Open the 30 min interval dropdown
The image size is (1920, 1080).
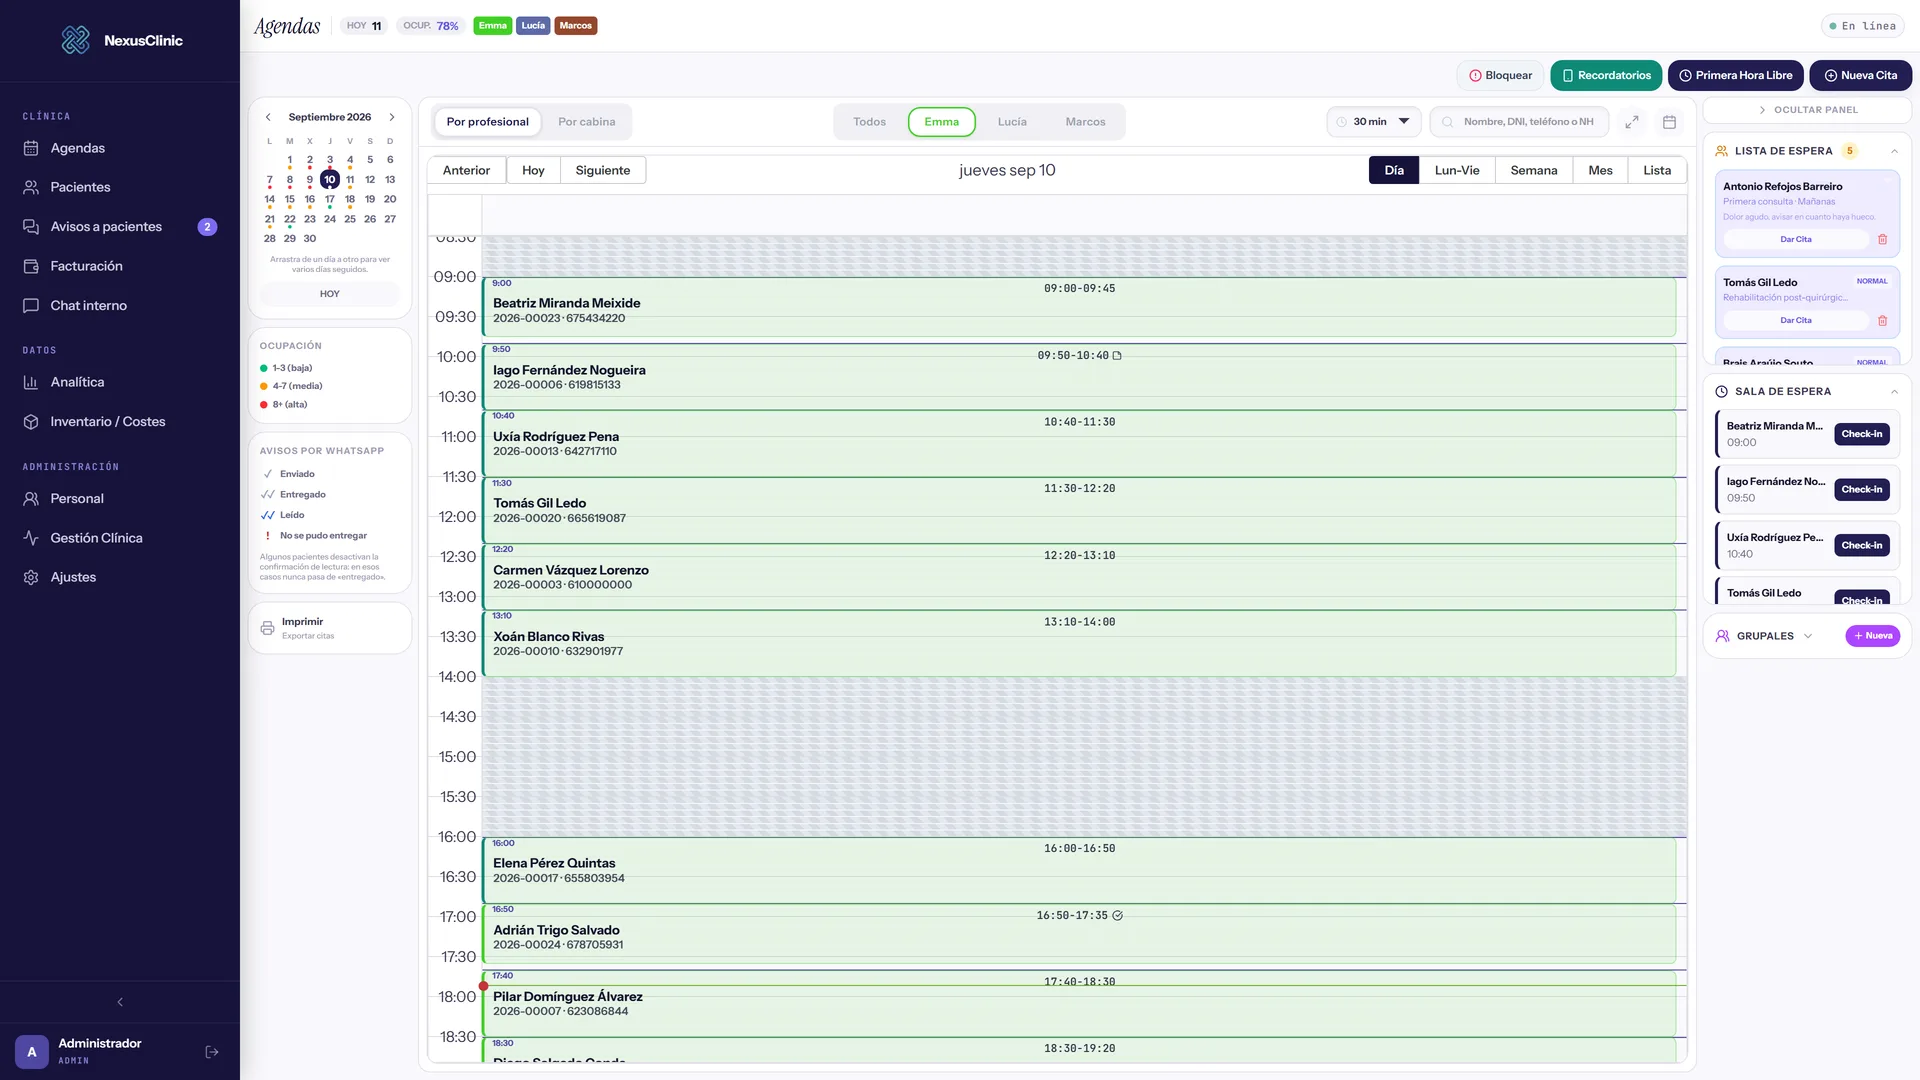tap(1374, 122)
